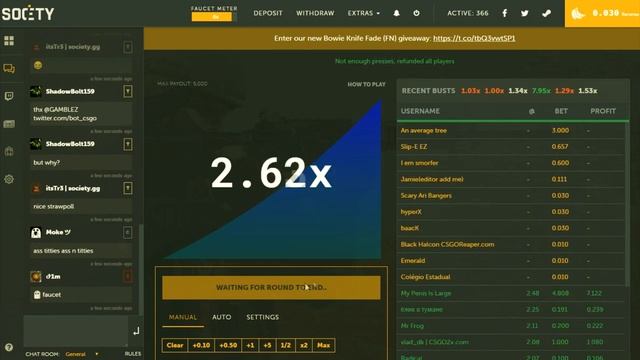Select player row 'Black Halcon CSGOReaper.com'
Screen dimensions: 640x360
point(511,244)
